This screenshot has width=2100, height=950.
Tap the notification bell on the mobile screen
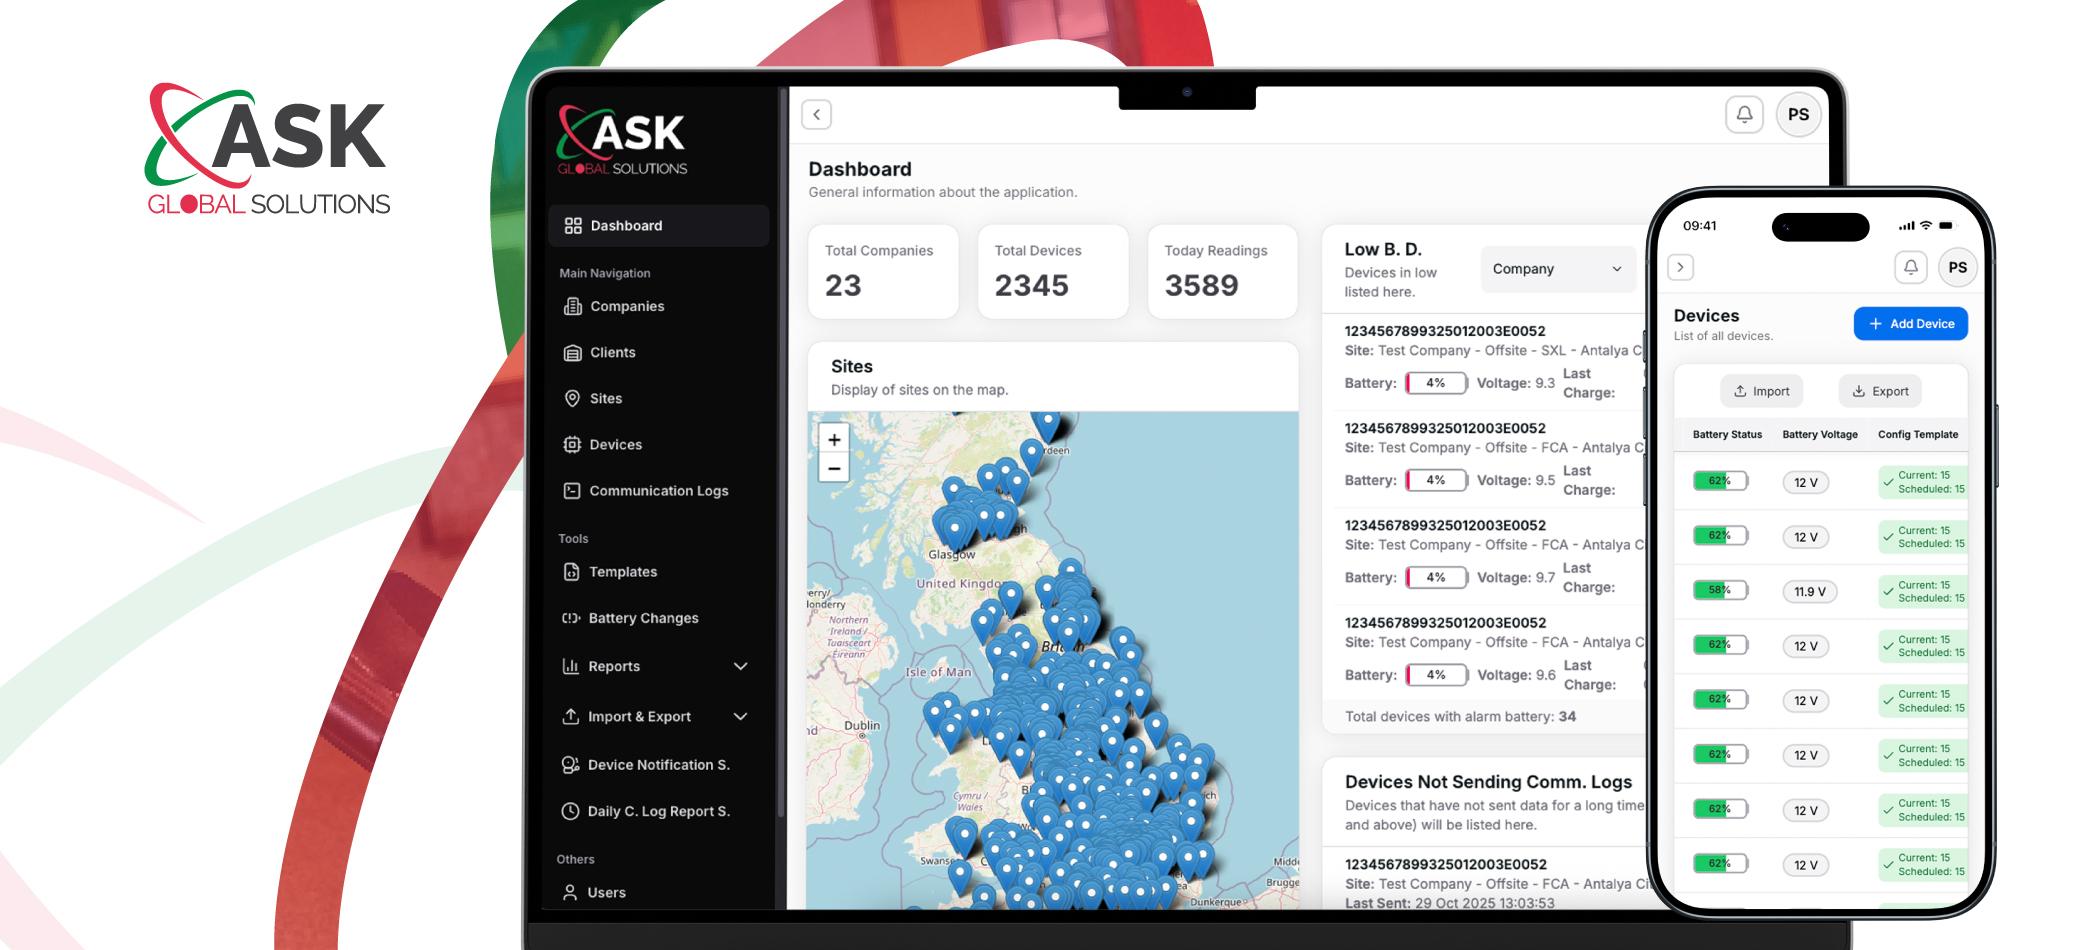pyautogui.click(x=1913, y=267)
